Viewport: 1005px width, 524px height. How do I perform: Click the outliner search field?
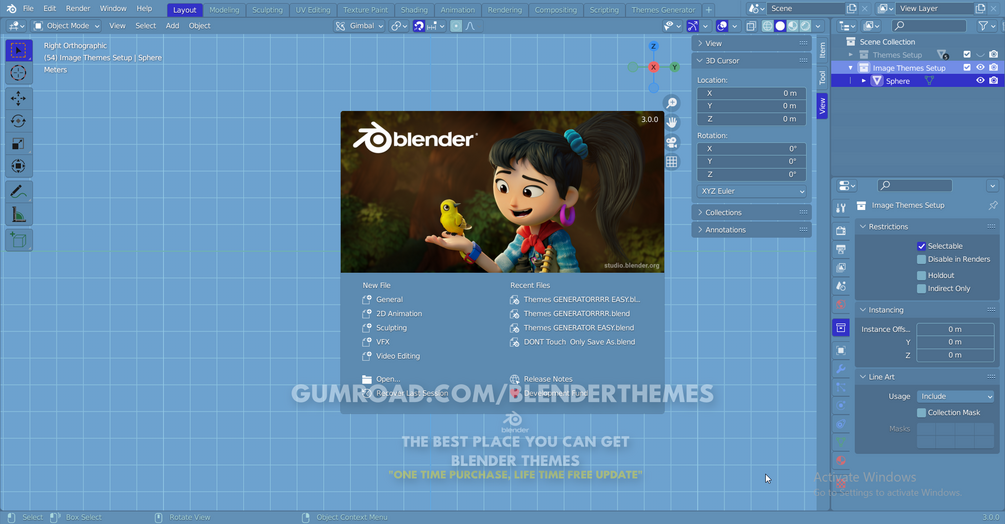click(x=929, y=26)
